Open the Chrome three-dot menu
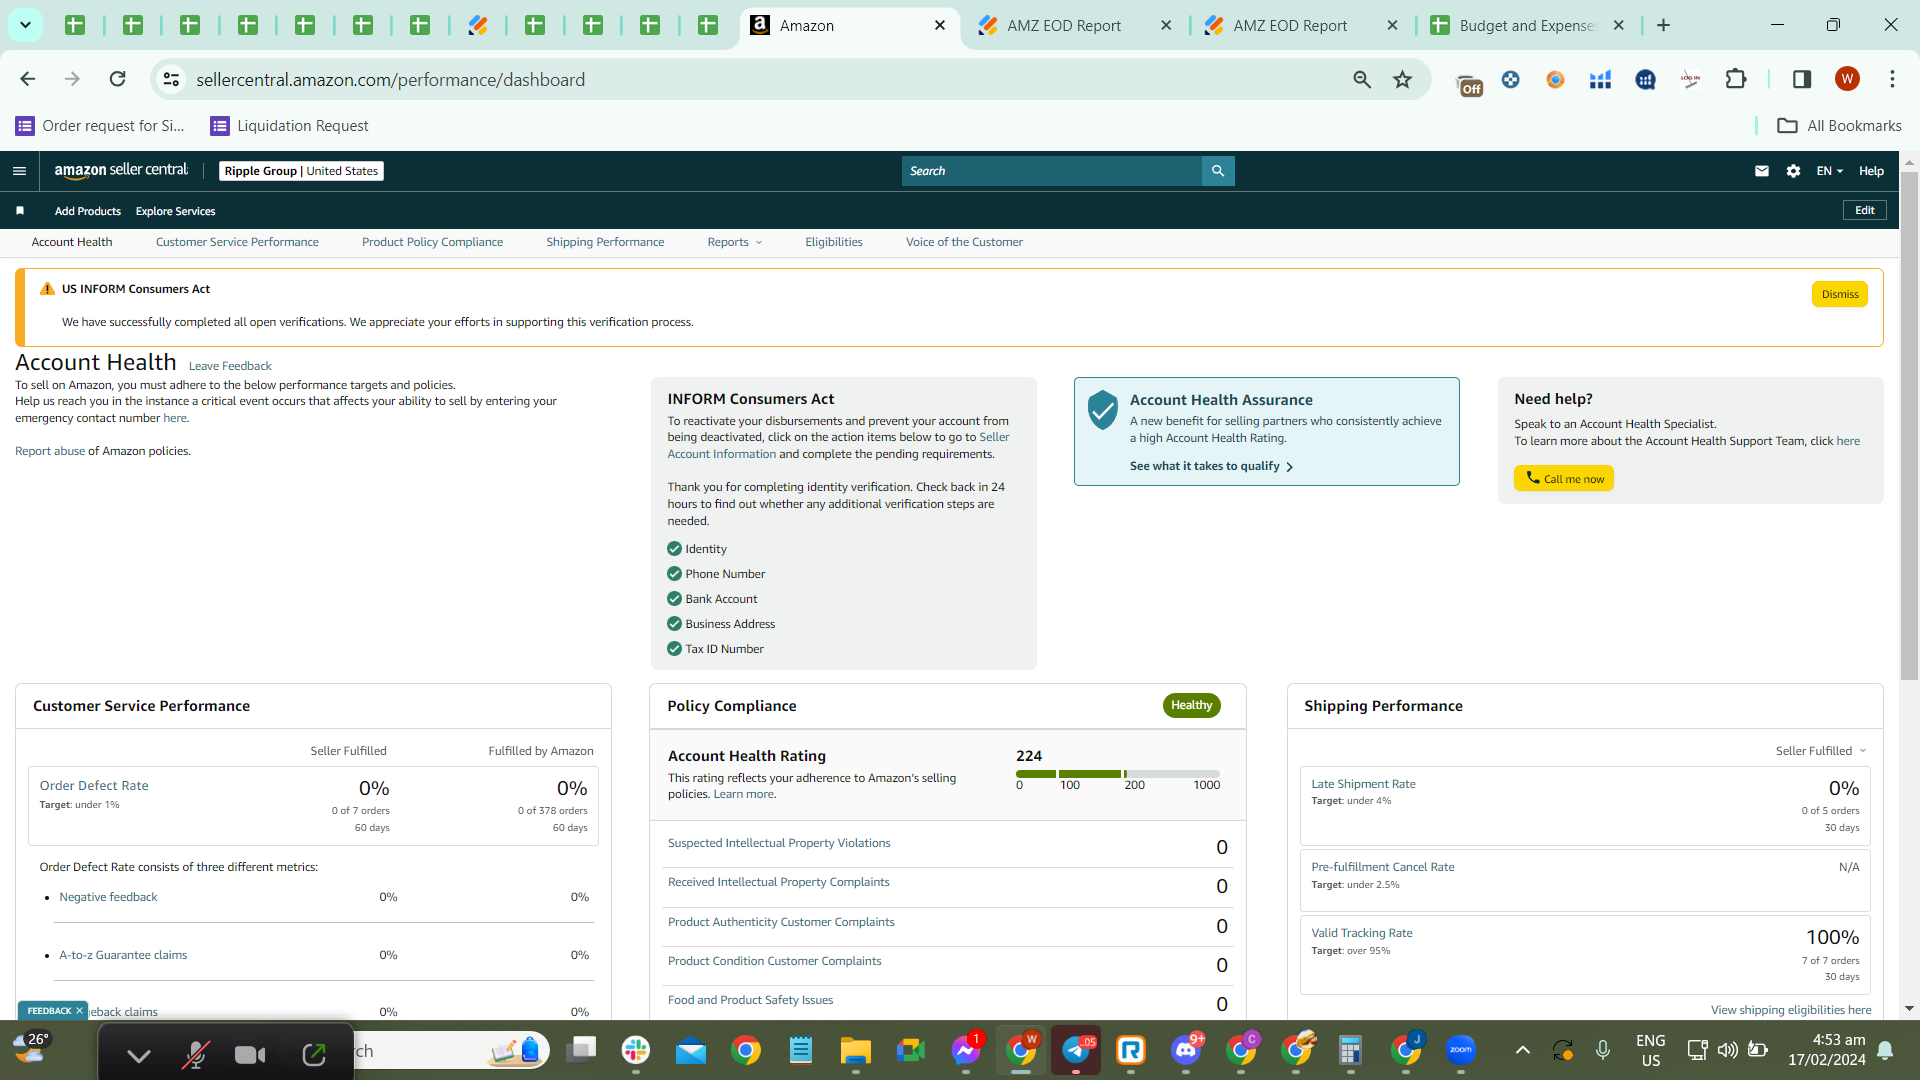This screenshot has width=1920, height=1080. (x=1892, y=79)
